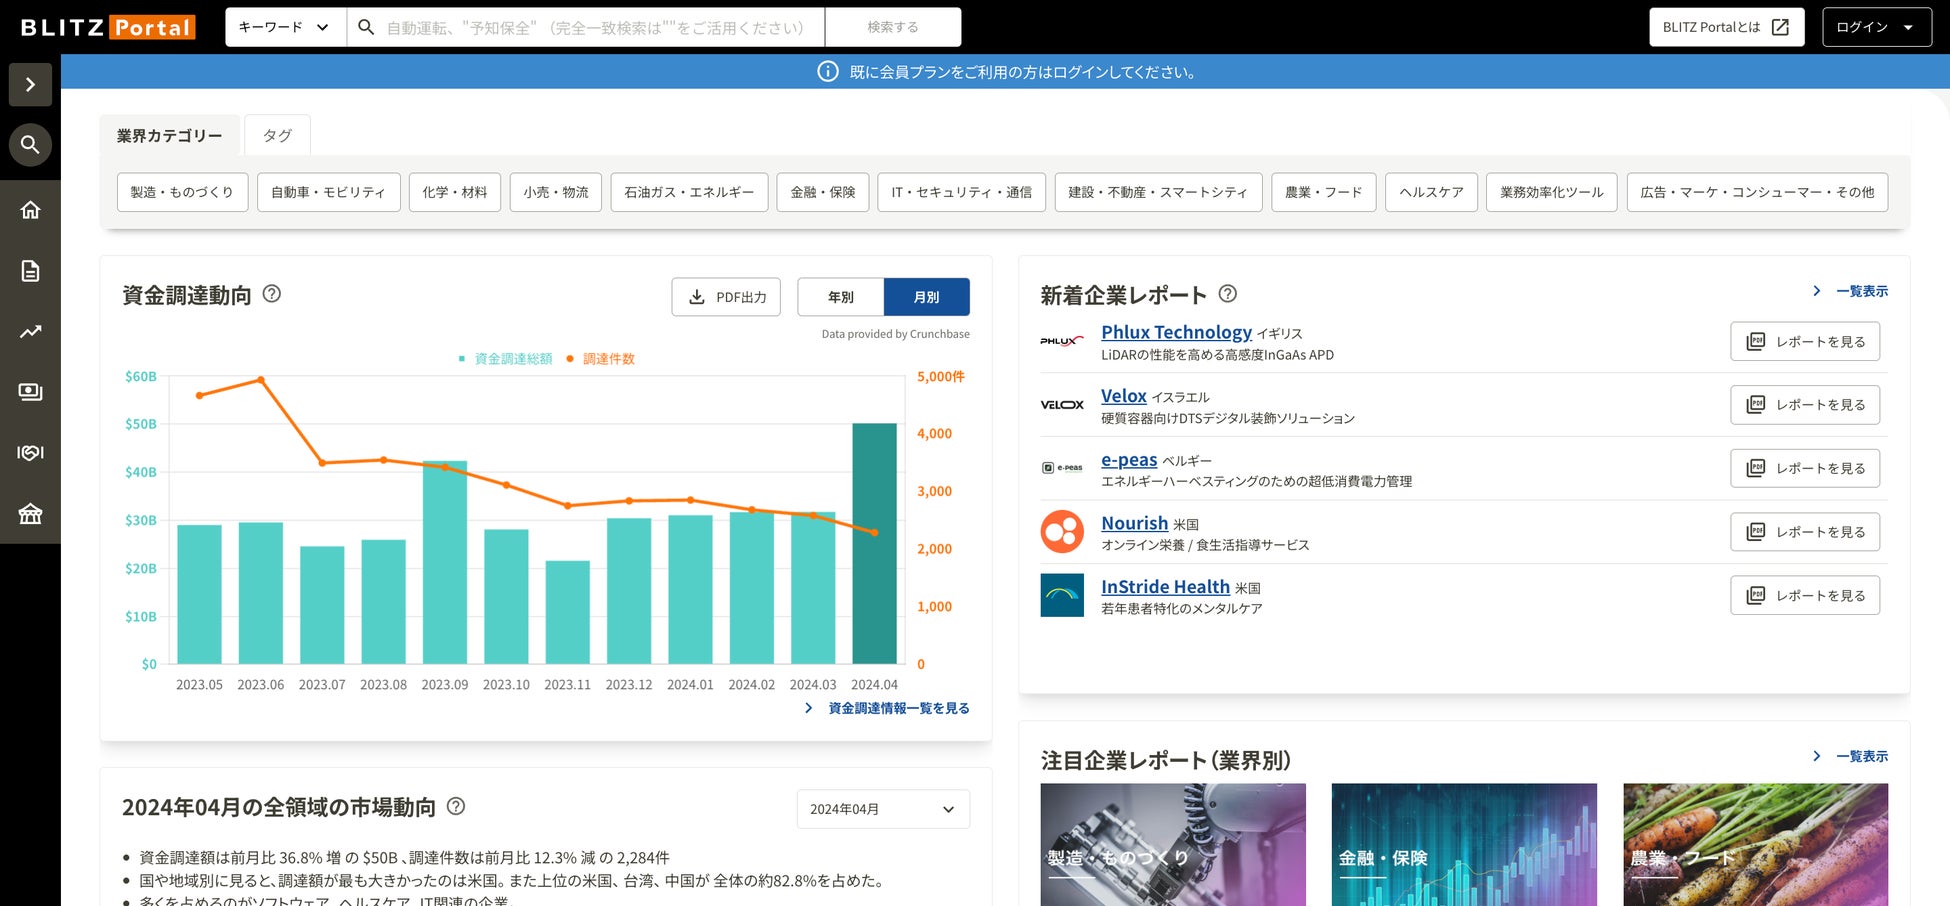
Task: Open the trend chart sidebar icon
Action: click(x=30, y=331)
